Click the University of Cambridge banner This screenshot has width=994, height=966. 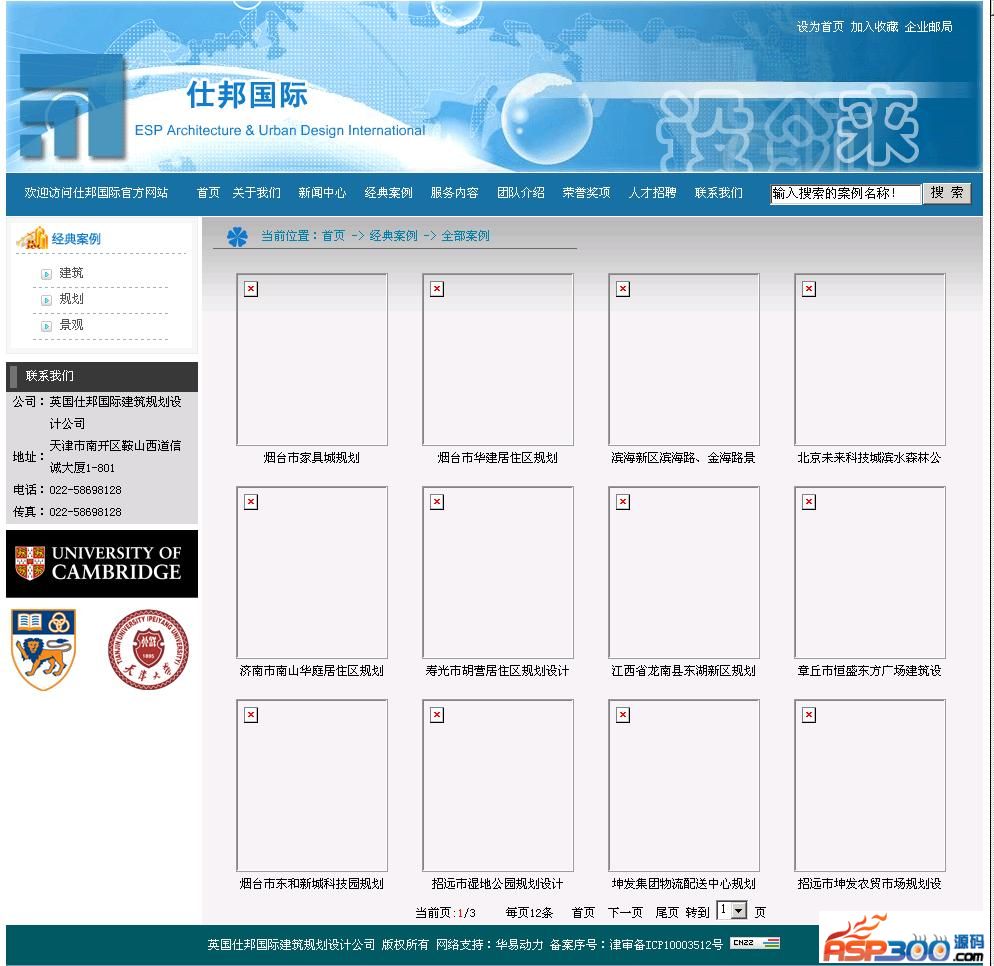tap(102, 563)
